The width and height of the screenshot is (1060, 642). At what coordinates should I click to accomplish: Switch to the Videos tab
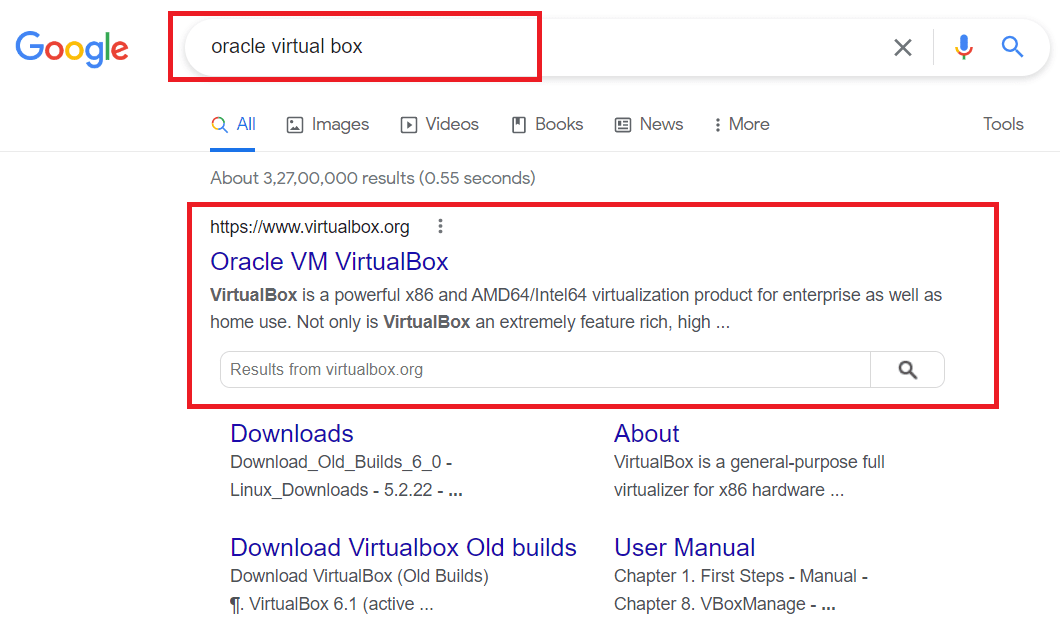click(439, 124)
